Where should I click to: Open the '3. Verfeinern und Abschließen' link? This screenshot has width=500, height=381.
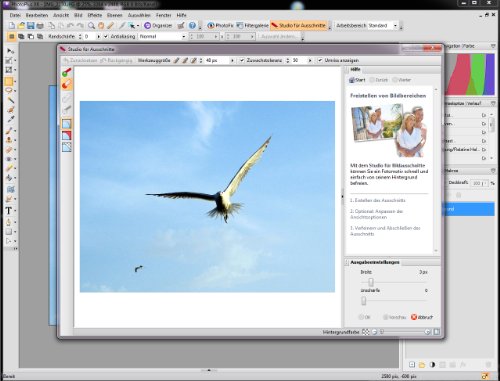[x=385, y=231]
